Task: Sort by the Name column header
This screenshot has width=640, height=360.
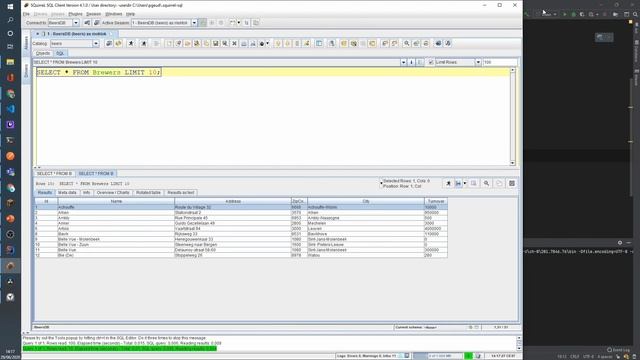Action: pyautogui.click(x=116, y=201)
